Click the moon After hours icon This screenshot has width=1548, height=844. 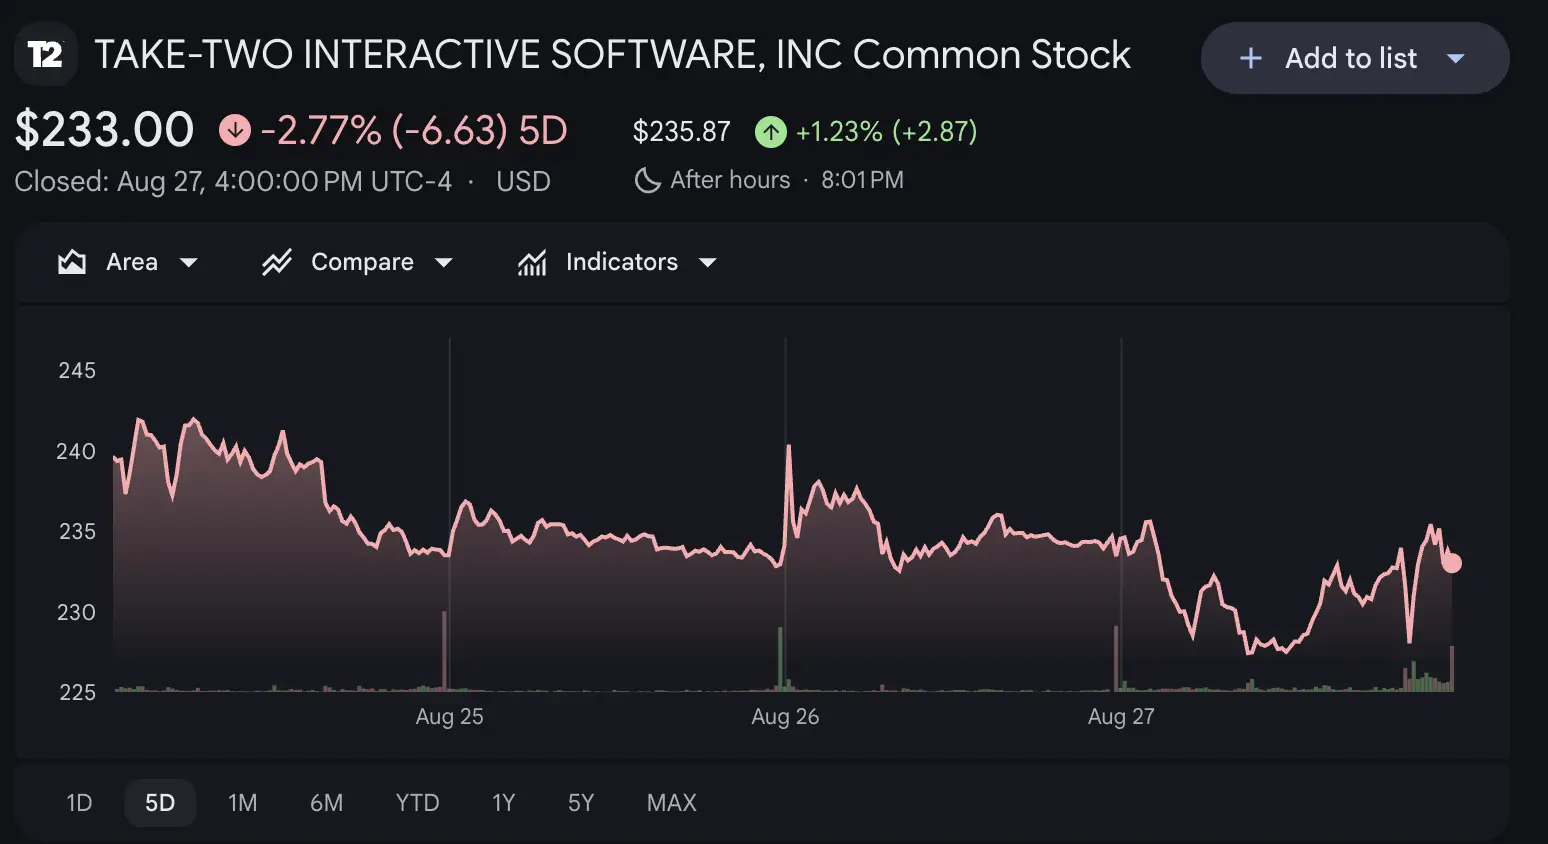click(648, 180)
